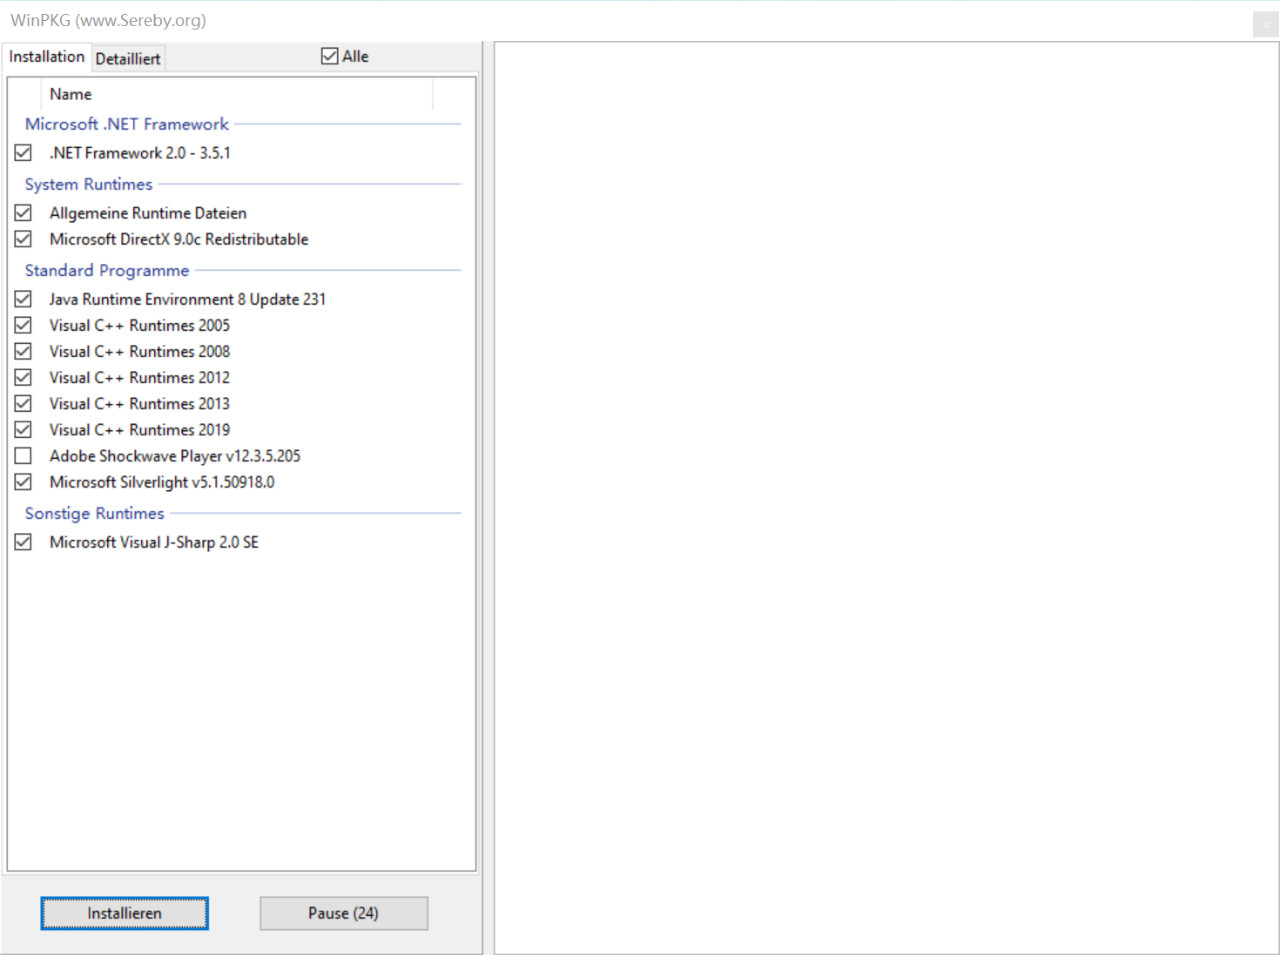Select Microsoft Silverlight v5.1.50918.0 text
The height and width of the screenshot is (955, 1280).
click(x=162, y=481)
